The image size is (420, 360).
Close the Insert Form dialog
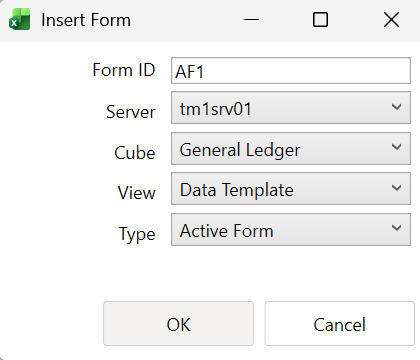(391, 20)
